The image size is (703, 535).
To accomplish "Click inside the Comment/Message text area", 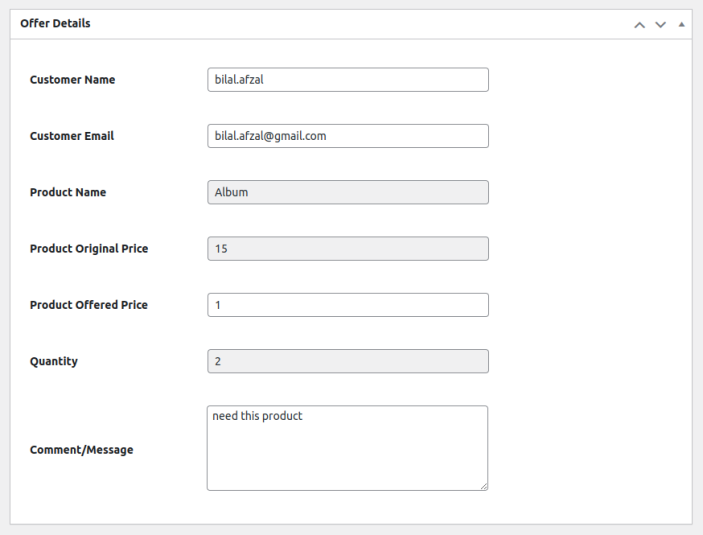I will tap(347, 448).
